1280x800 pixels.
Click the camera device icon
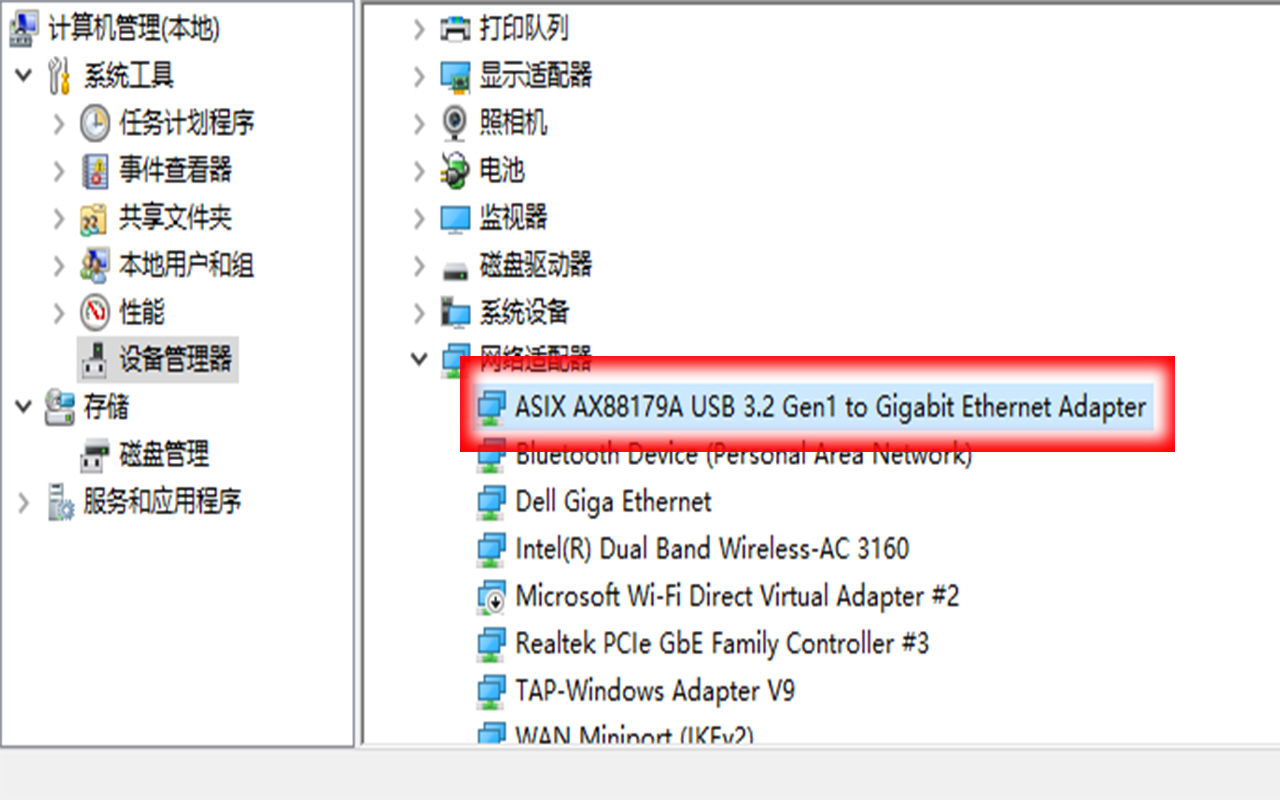(455, 123)
